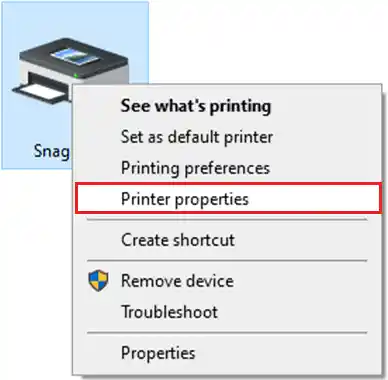388x380 pixels.
Task: Select the Snagit printer device icon
Action: coord(70,71)
